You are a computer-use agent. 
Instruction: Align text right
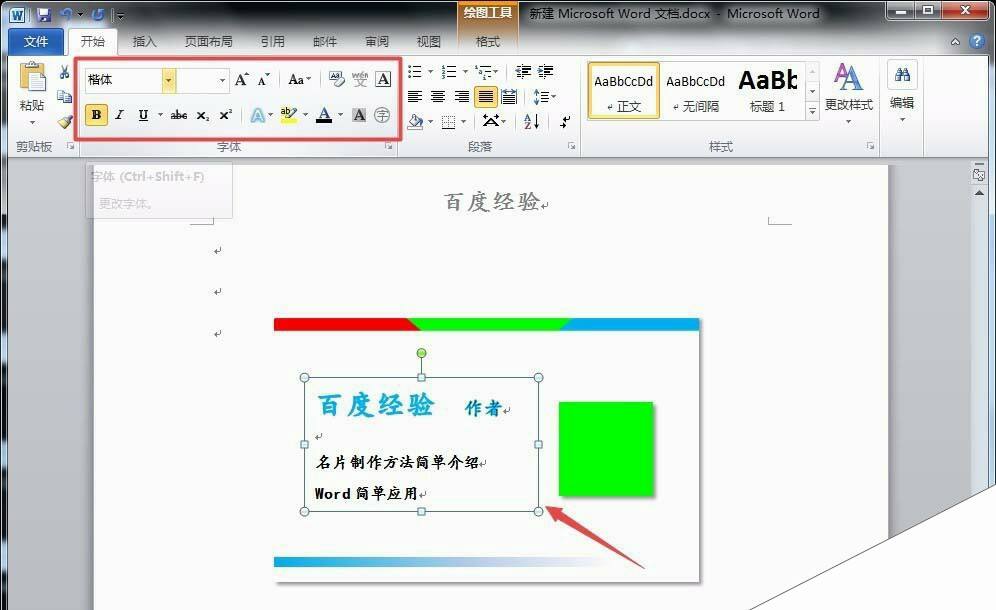462,97
